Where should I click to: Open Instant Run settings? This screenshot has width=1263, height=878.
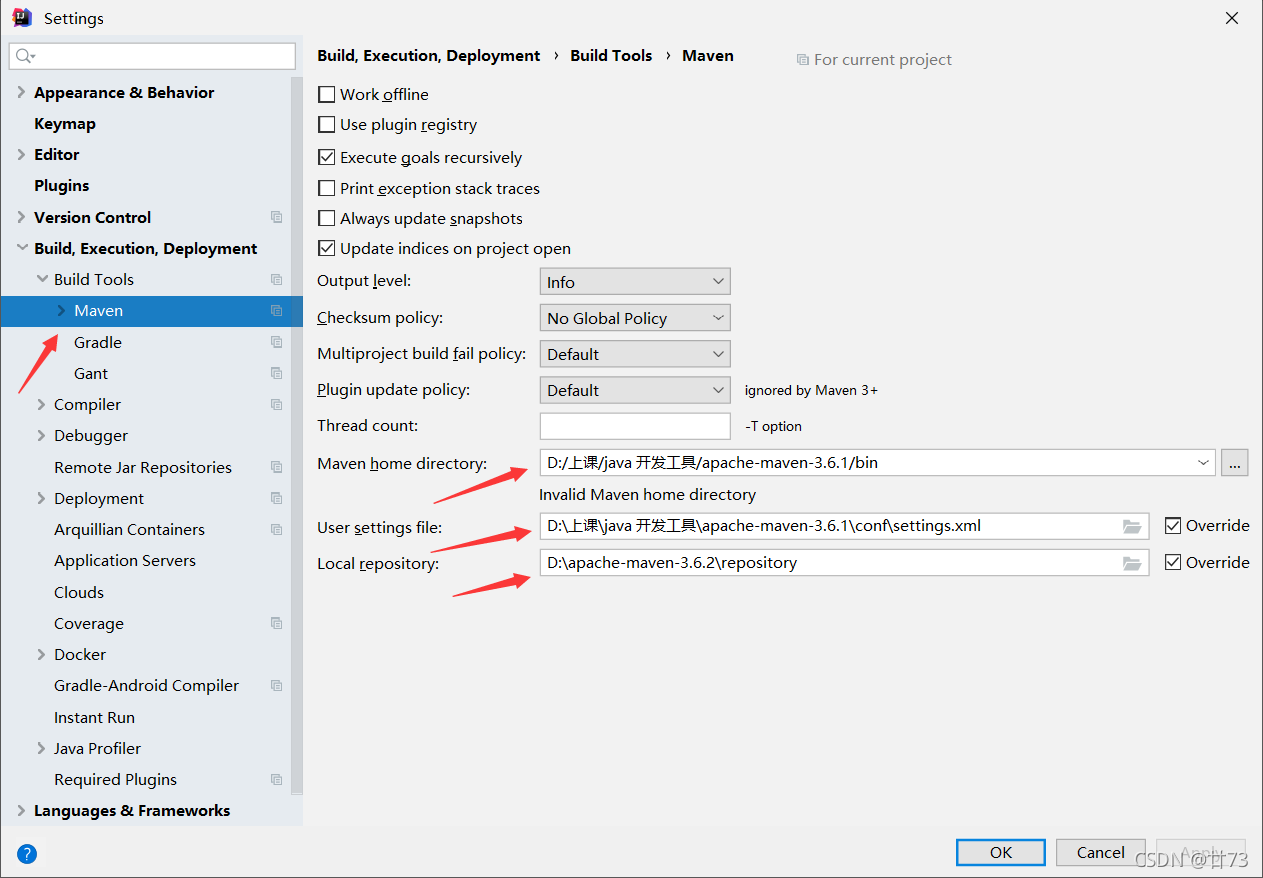[x=94, y=717]
